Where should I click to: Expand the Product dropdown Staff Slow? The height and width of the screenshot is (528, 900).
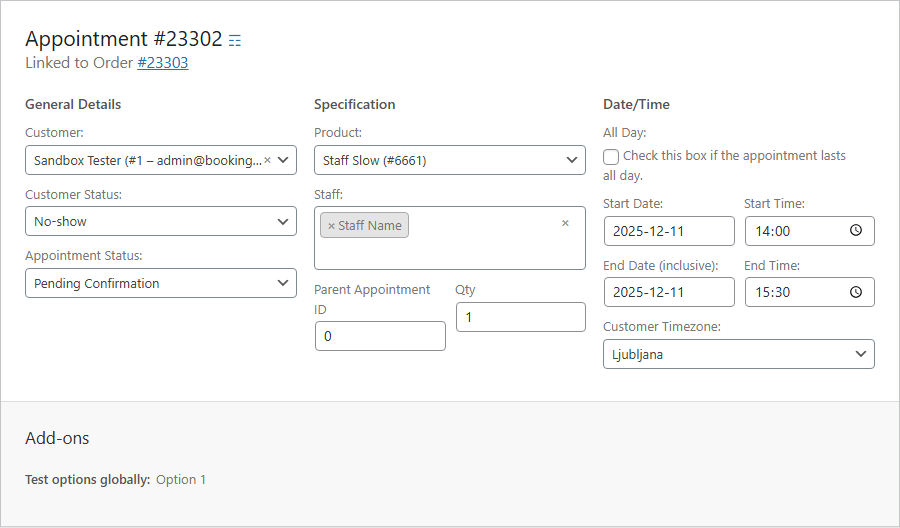[449, 160]
